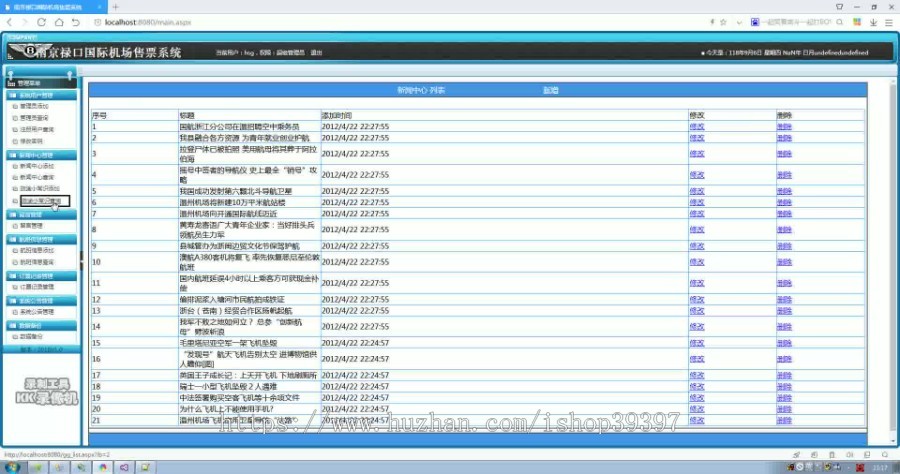Click the 添加时间 column header
The image size is (900, 474).
coord(336,115)
